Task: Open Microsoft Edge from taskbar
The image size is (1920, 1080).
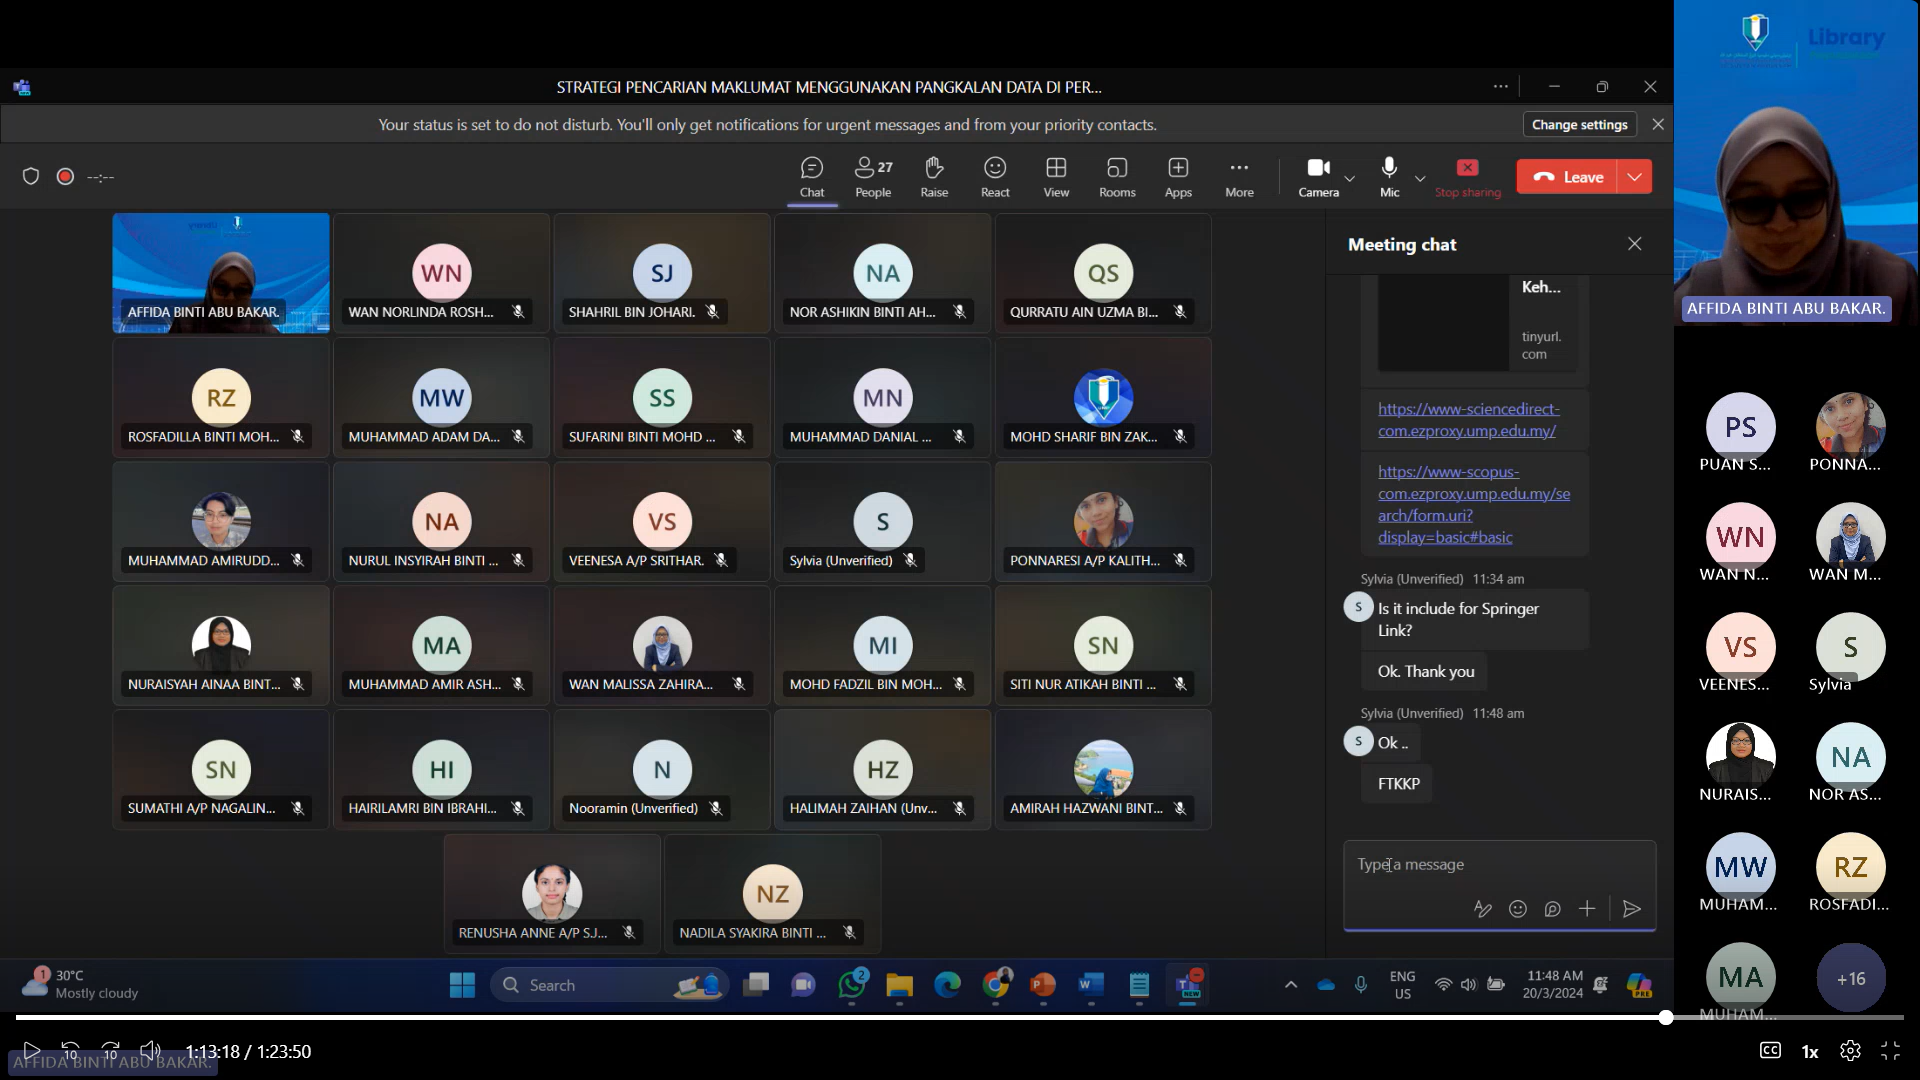Action: [947, 985]
